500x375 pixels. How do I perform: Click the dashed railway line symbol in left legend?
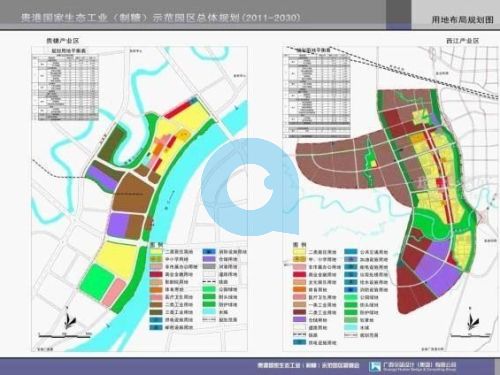209,282
